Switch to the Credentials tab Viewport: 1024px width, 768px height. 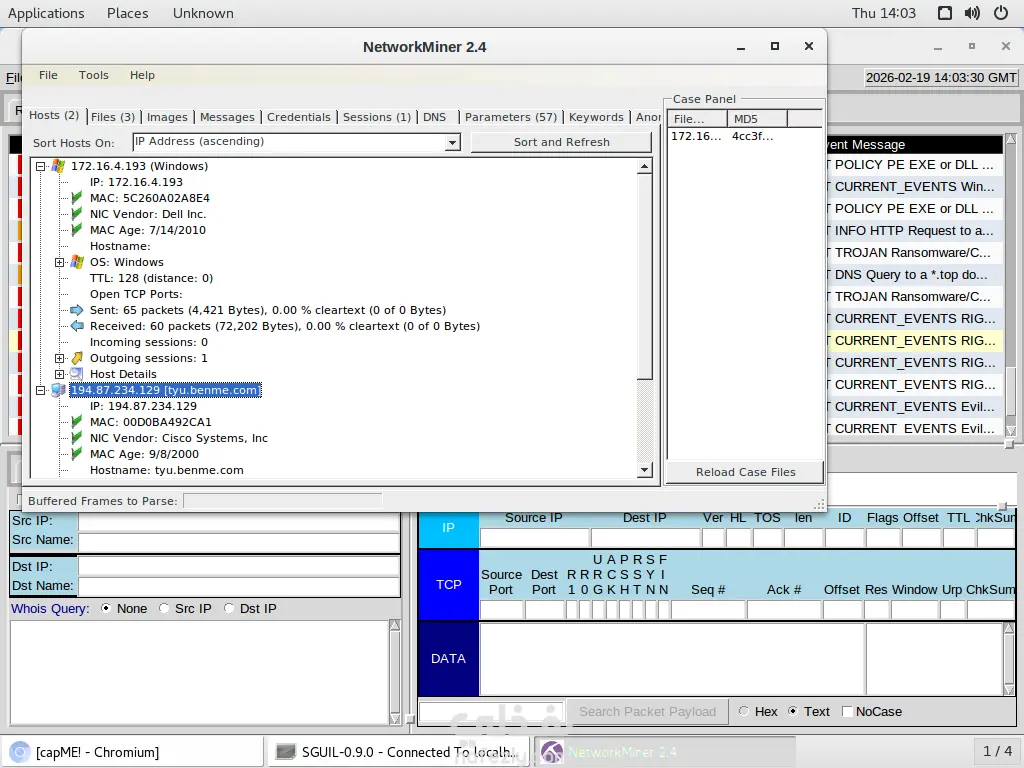pos(298,117)
